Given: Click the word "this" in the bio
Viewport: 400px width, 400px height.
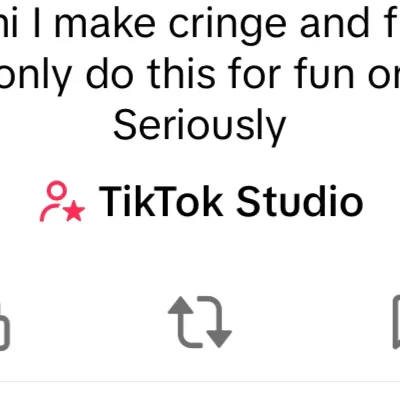Looking at the screenshot, I should click(181, 73).
